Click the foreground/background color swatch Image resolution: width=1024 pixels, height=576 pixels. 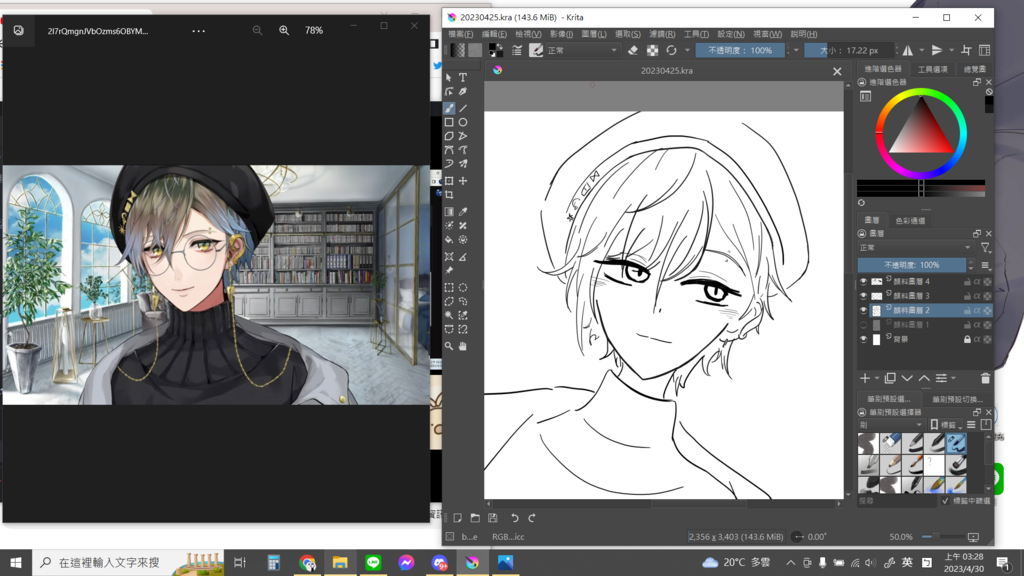pos(496,50)
